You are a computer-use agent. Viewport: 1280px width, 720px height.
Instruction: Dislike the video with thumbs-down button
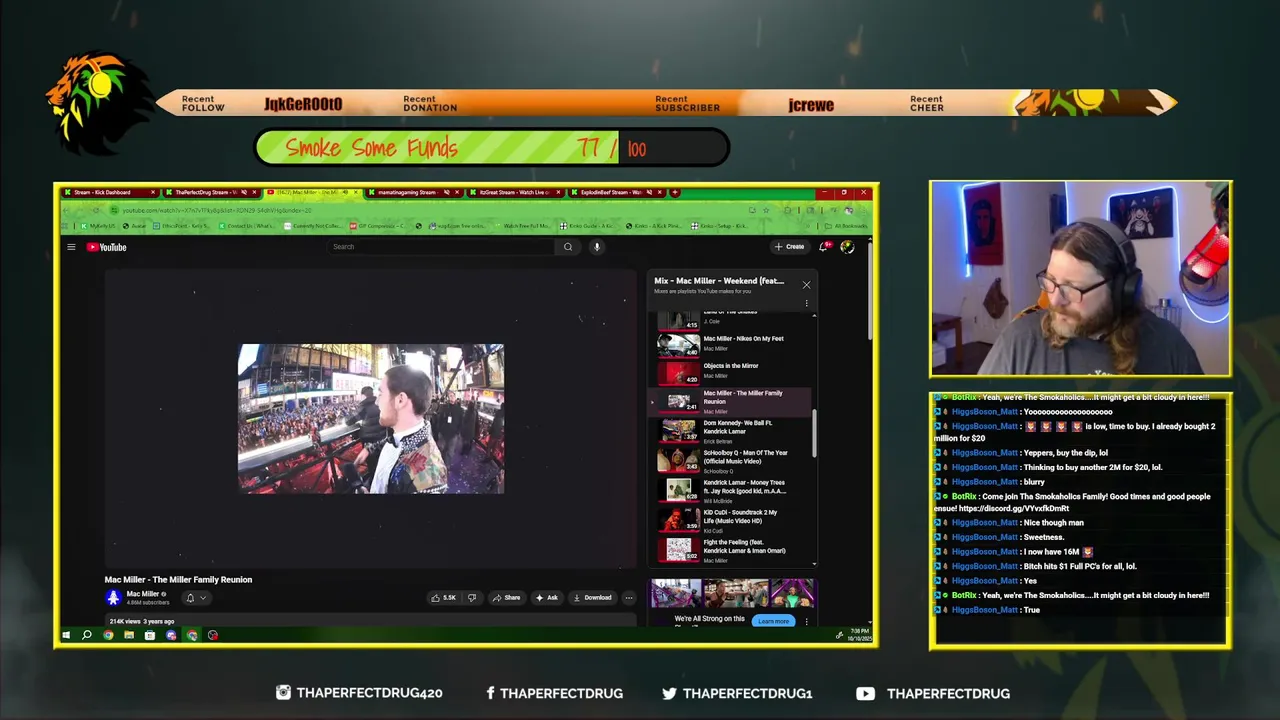(x=472, y=598)
